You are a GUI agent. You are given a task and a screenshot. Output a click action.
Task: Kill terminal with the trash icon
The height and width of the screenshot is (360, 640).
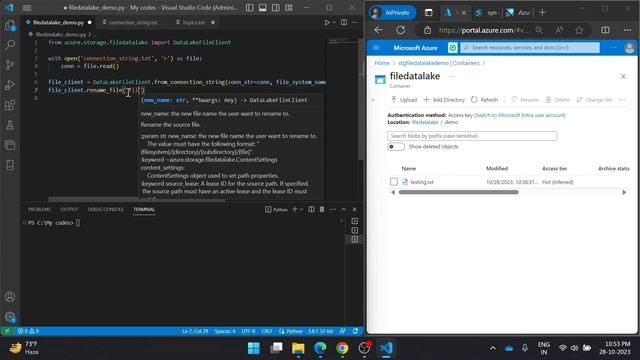coord(322,209)
